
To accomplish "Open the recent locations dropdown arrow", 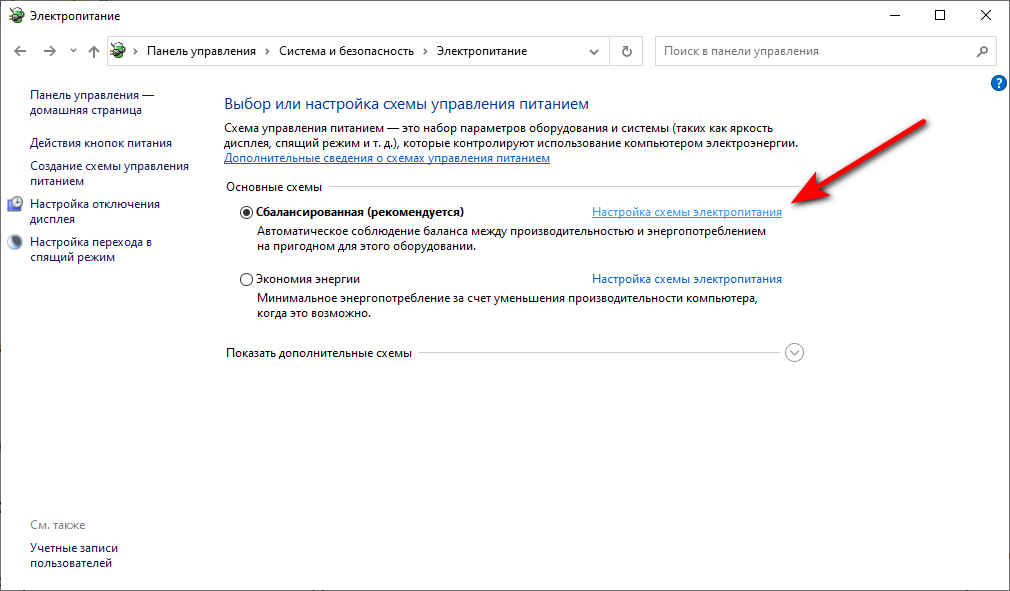I will click(73, 51).
